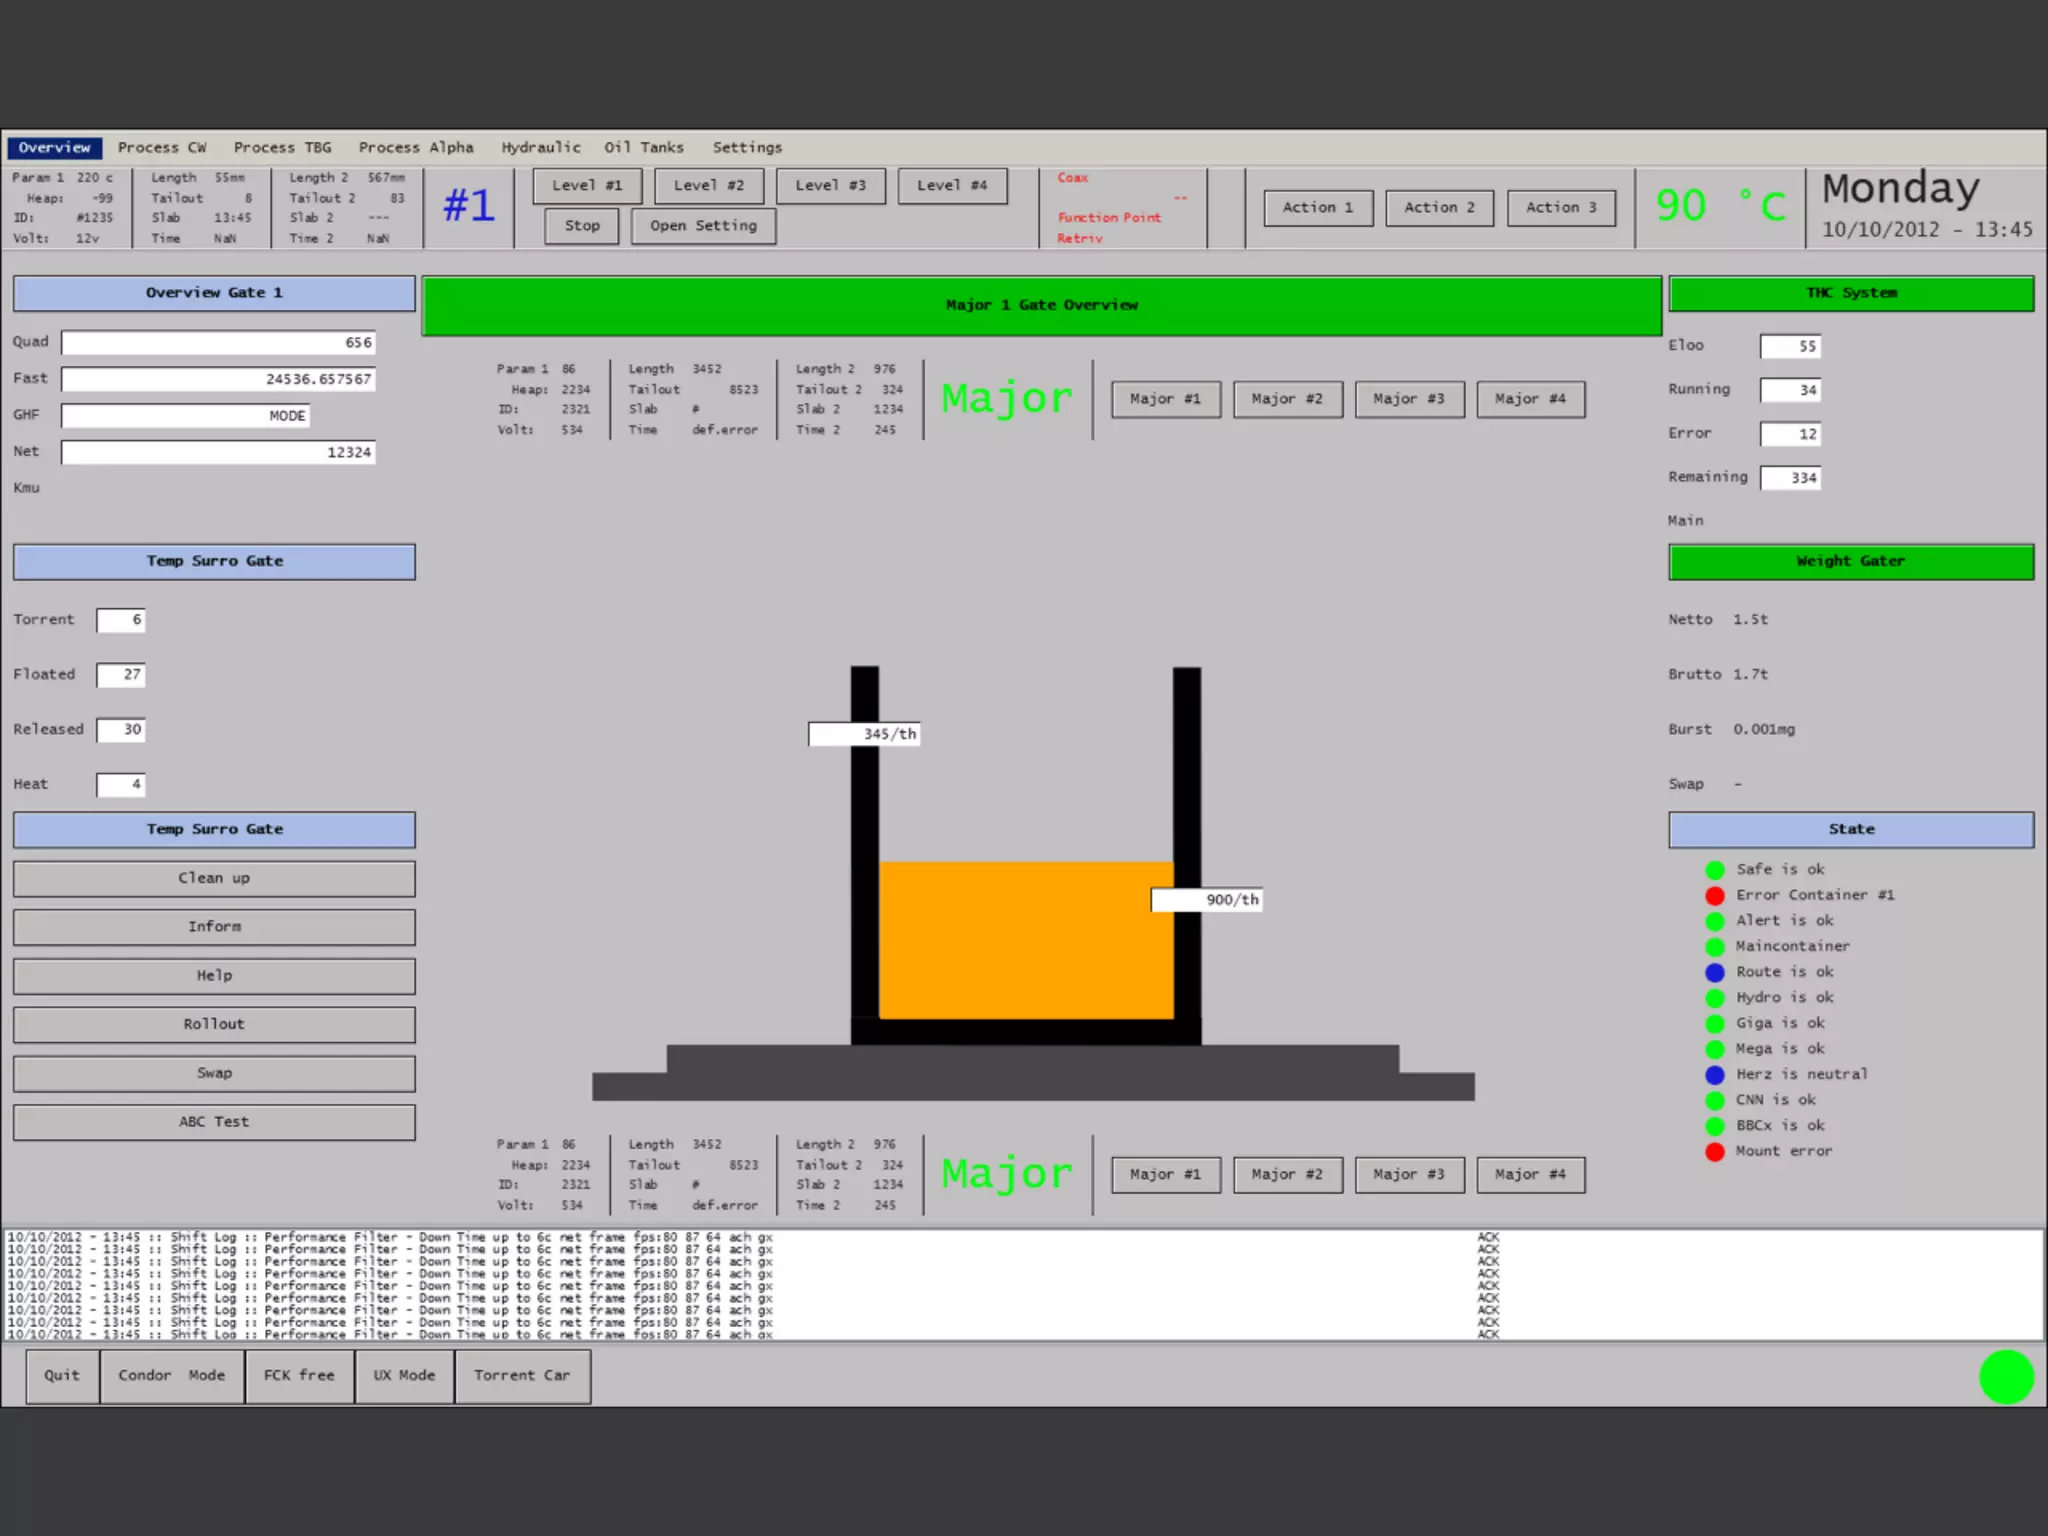Click the Open Setting button

tap(703, 226)
